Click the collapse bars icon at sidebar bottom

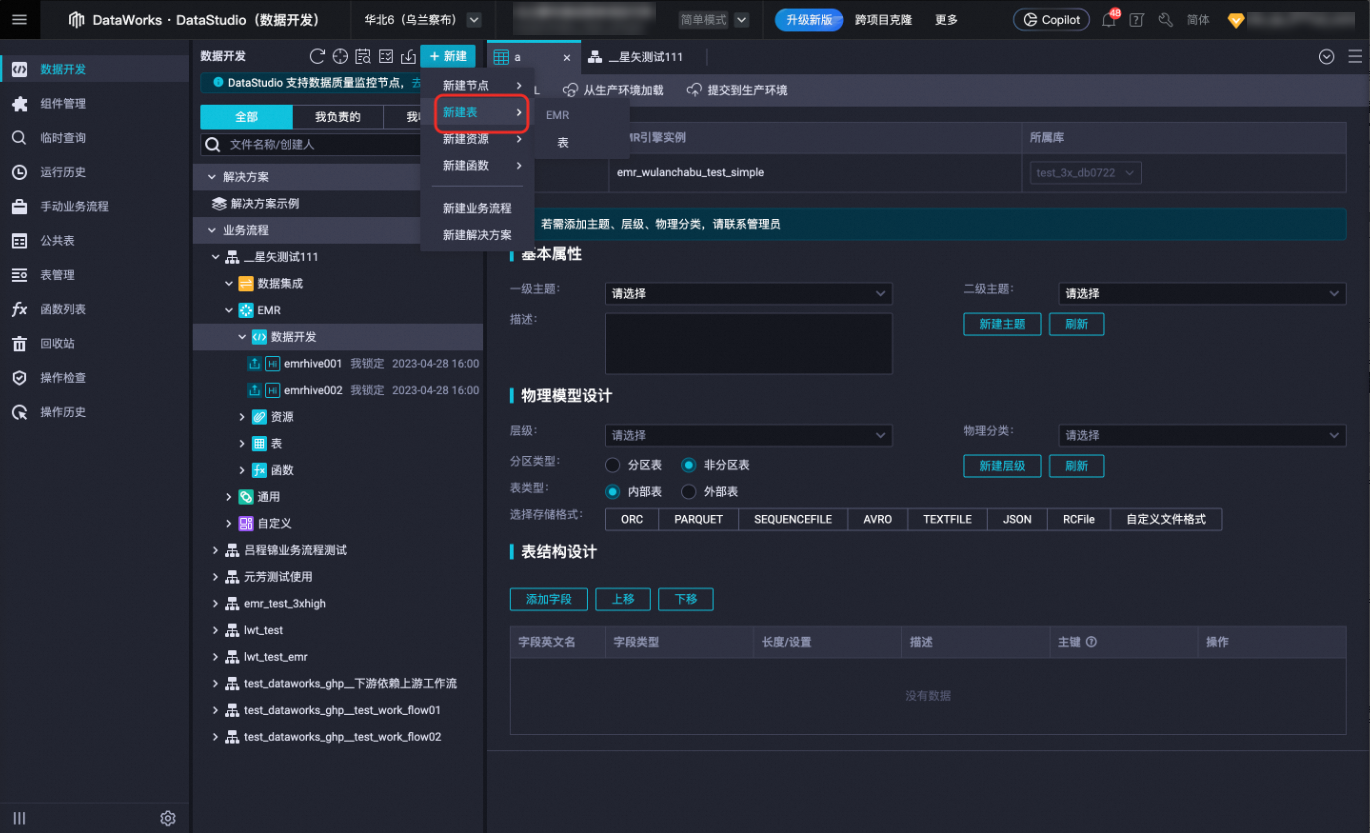(x=19, y=818)
